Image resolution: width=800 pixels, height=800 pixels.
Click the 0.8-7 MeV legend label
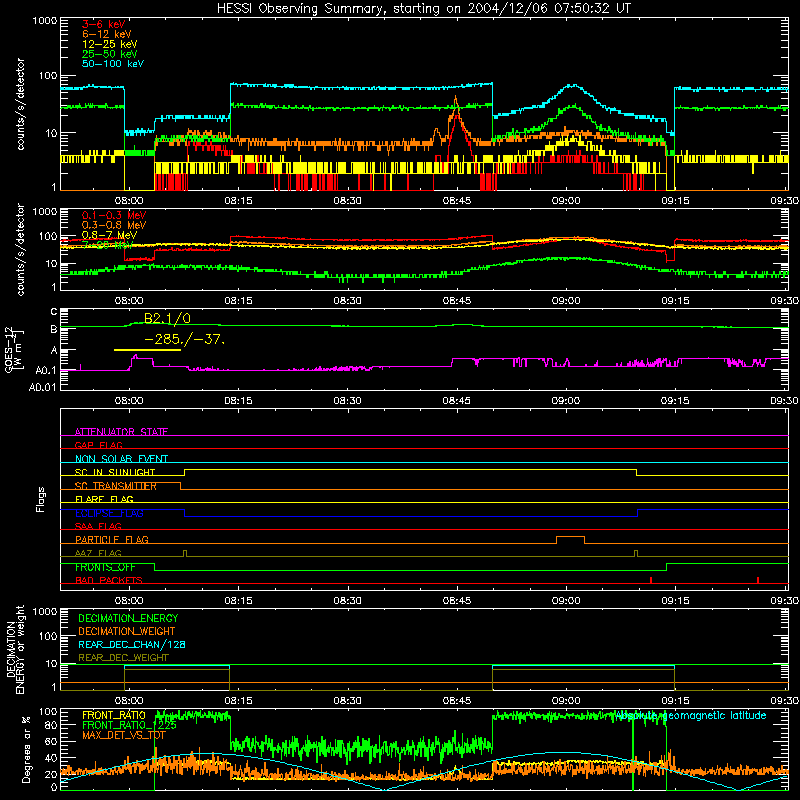(x=109, y=235)
